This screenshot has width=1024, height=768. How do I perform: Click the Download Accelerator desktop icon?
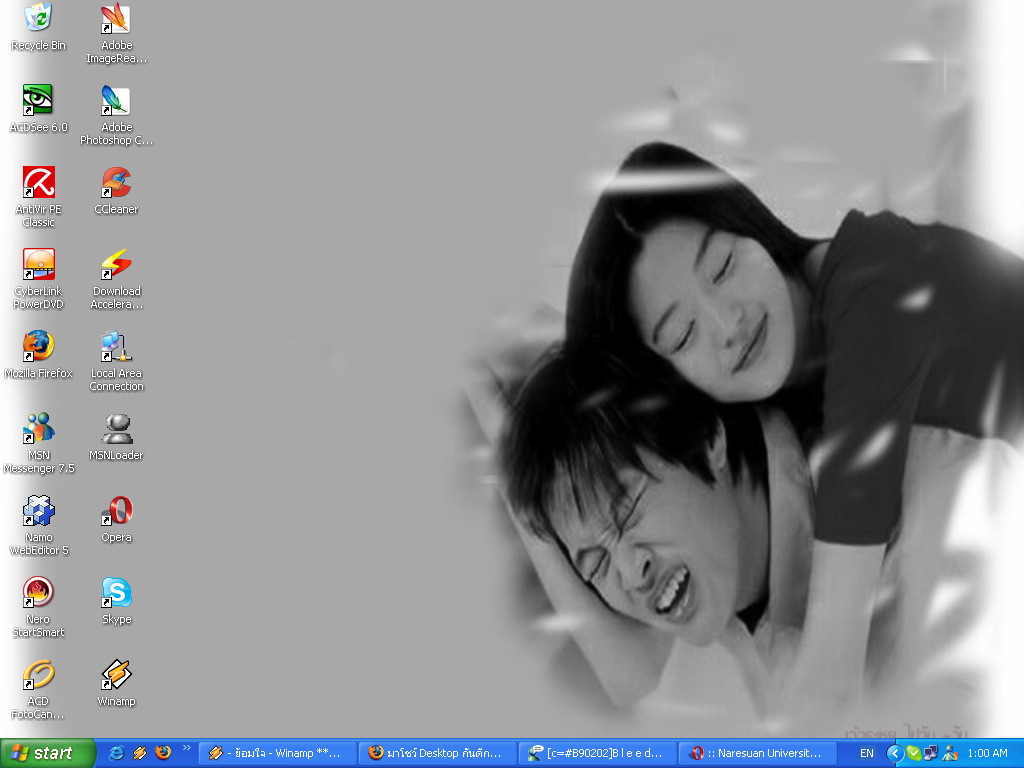click(x=116, y=280)
